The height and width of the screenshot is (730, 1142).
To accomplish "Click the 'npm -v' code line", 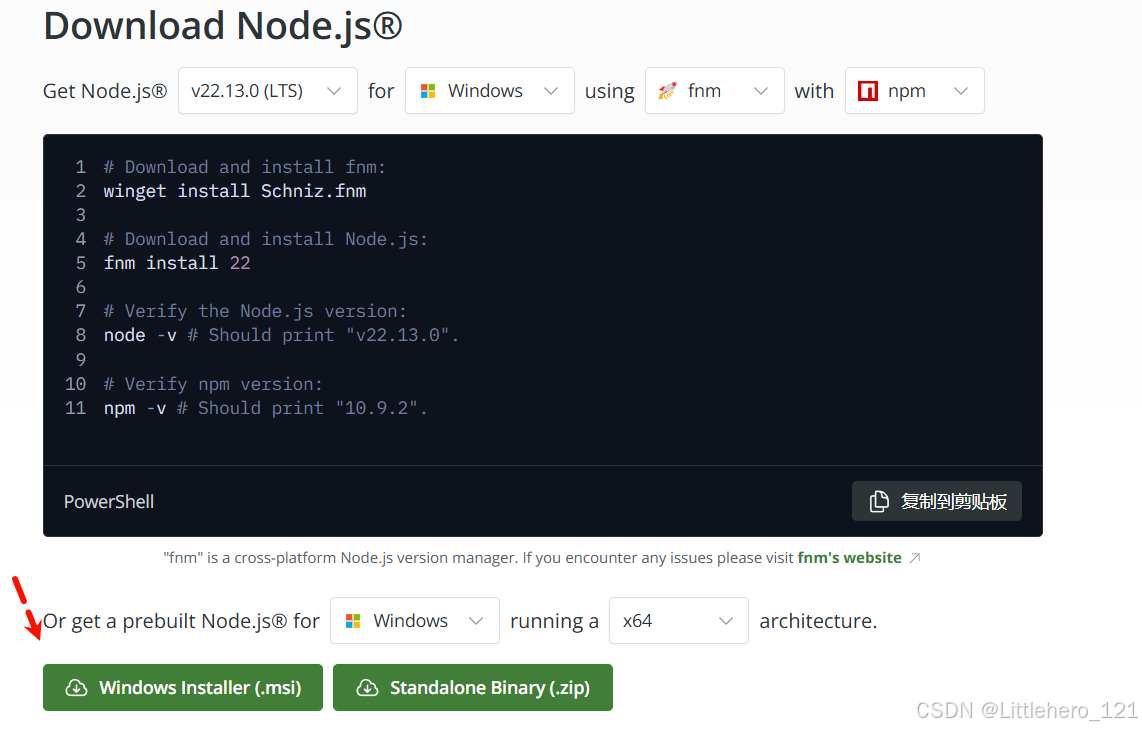I will tap(265, 408).
